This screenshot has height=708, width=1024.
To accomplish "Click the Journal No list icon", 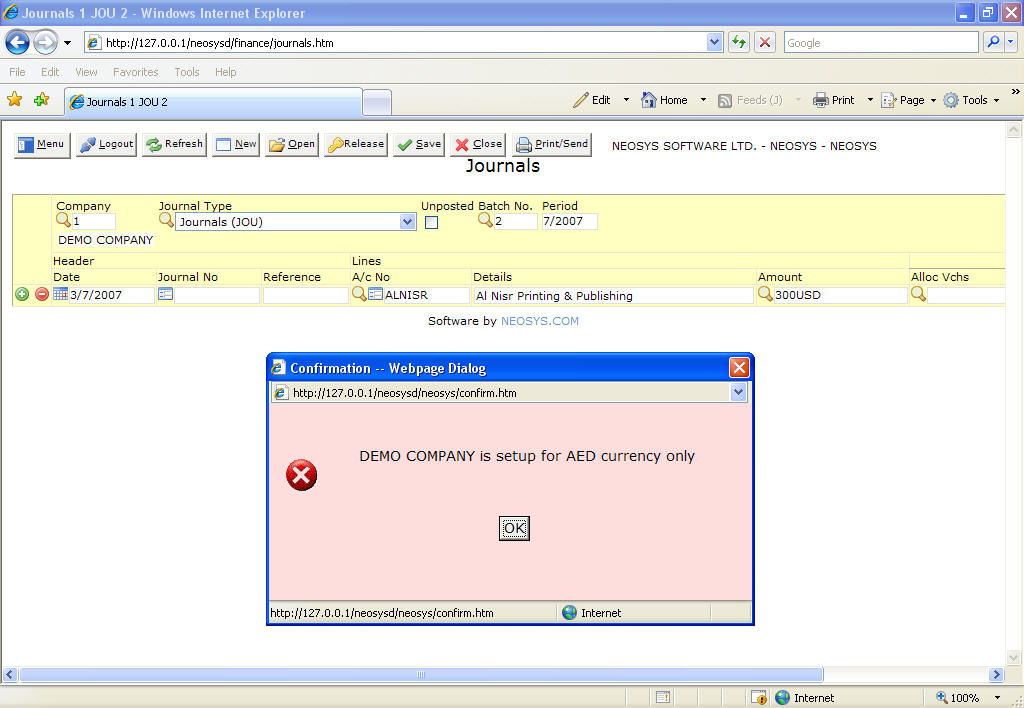I will [165, 294].
